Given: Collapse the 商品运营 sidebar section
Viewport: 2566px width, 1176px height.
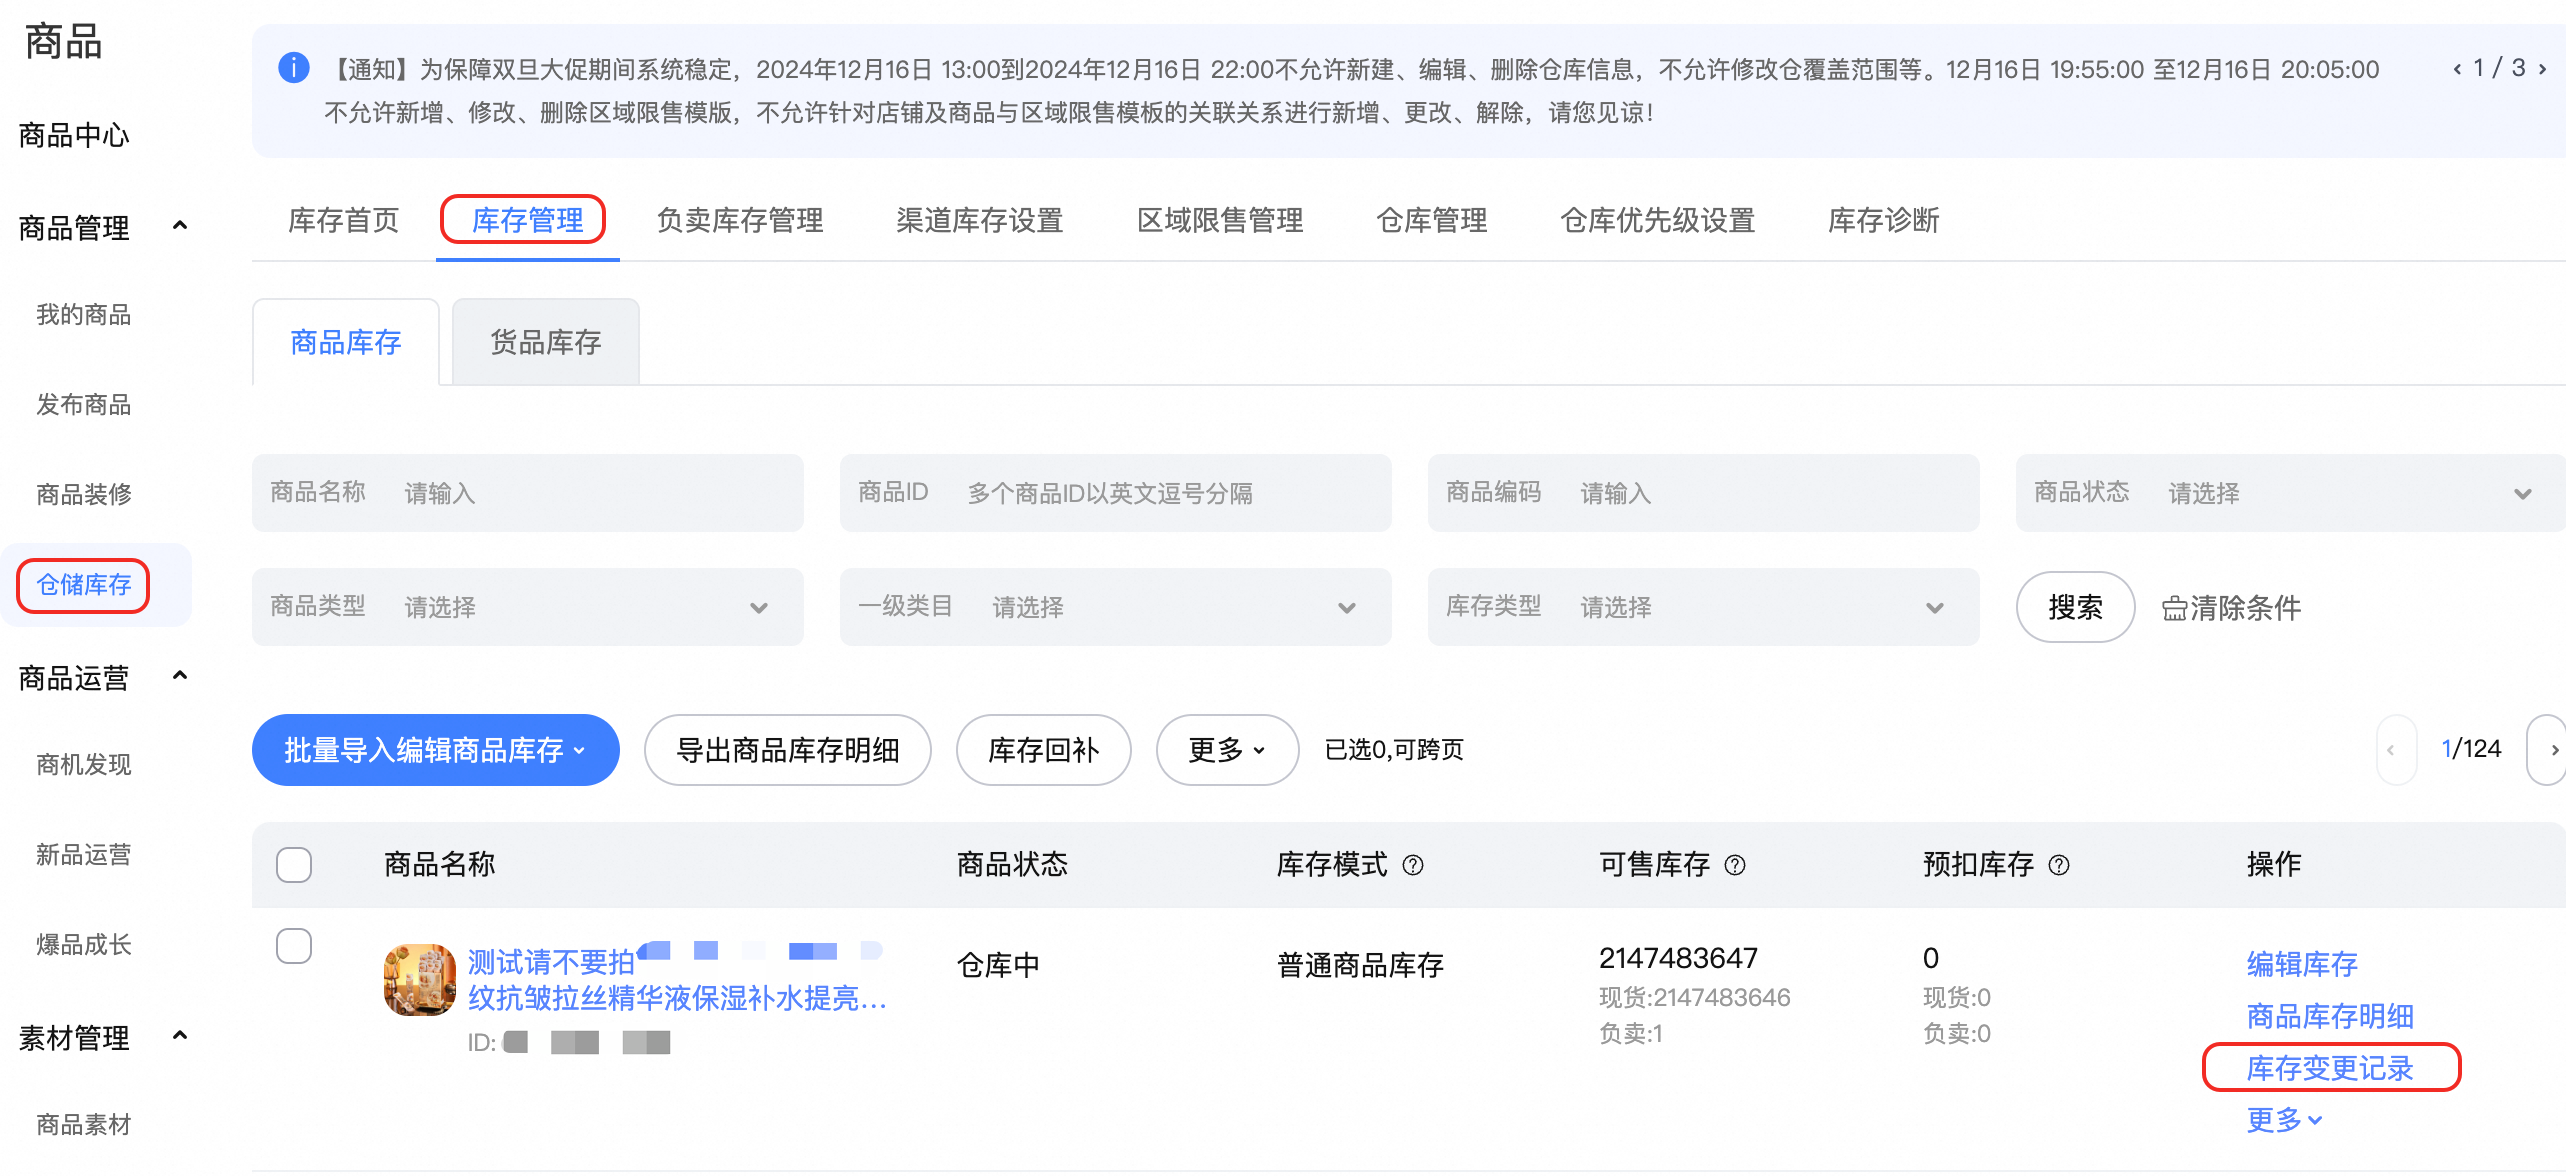Looking at the screenshot, I should (x=180, y=676).
